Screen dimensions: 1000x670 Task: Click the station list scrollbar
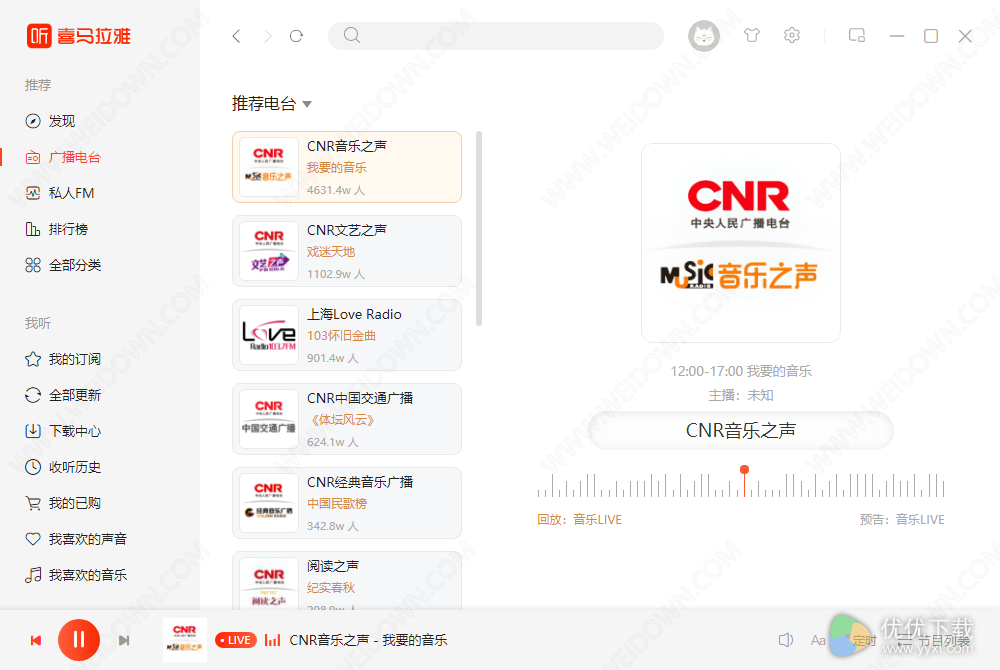[x=479, y=228]
